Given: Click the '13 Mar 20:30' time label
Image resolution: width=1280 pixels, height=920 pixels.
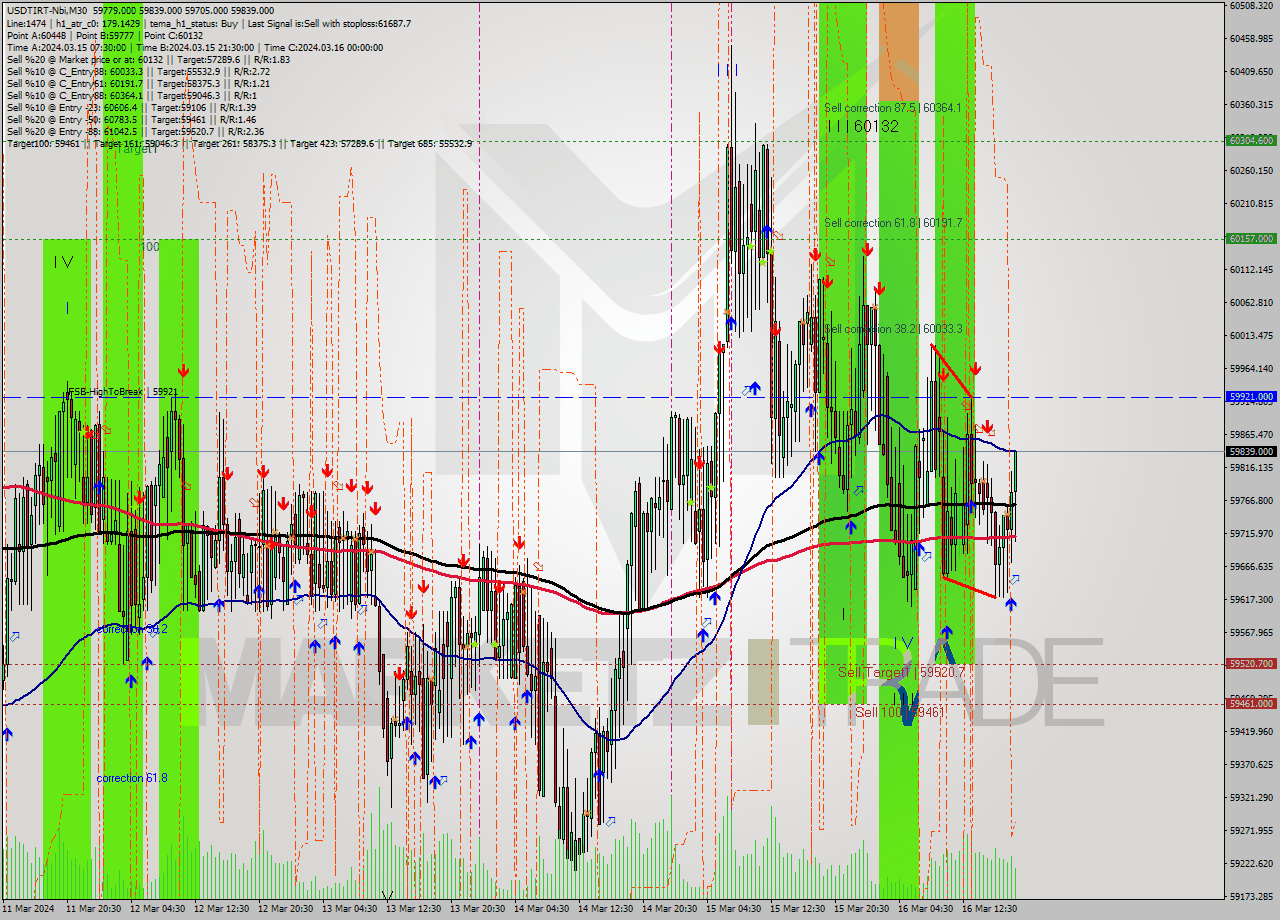Looking at the screenshot, I should tap(478, 909).
